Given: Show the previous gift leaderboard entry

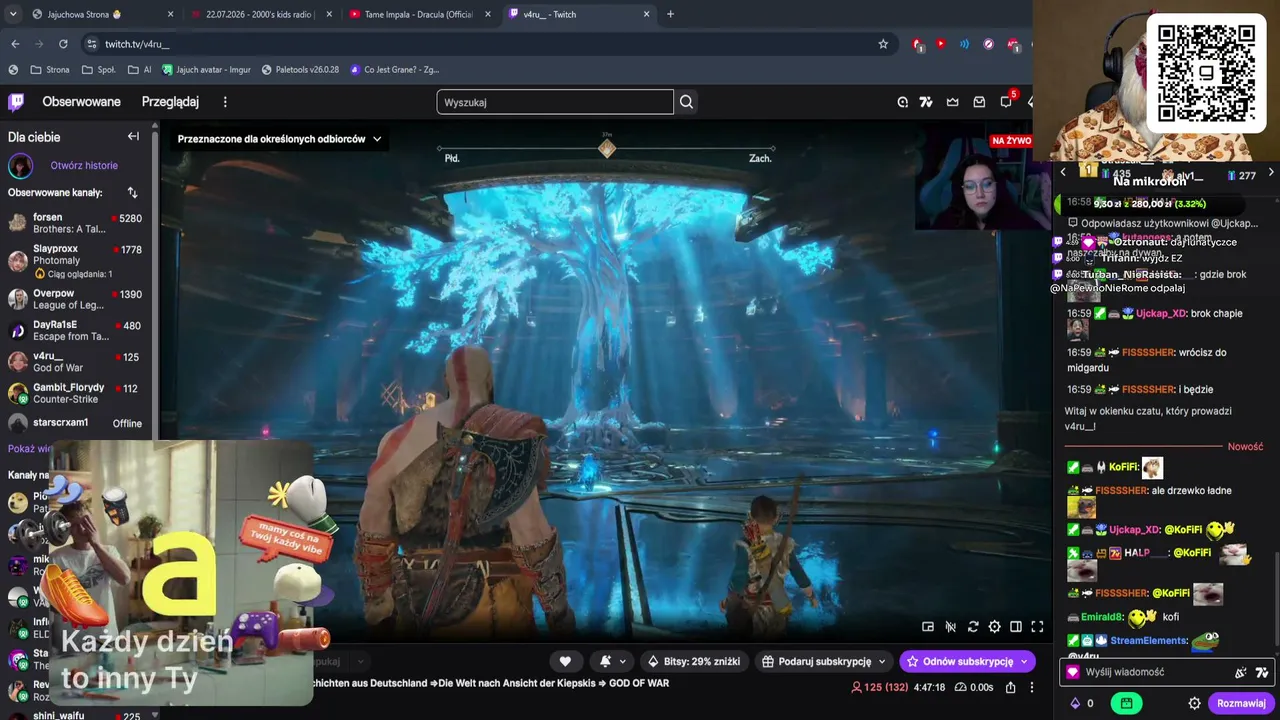Looking at the screenshot, I should (1063, 173).
